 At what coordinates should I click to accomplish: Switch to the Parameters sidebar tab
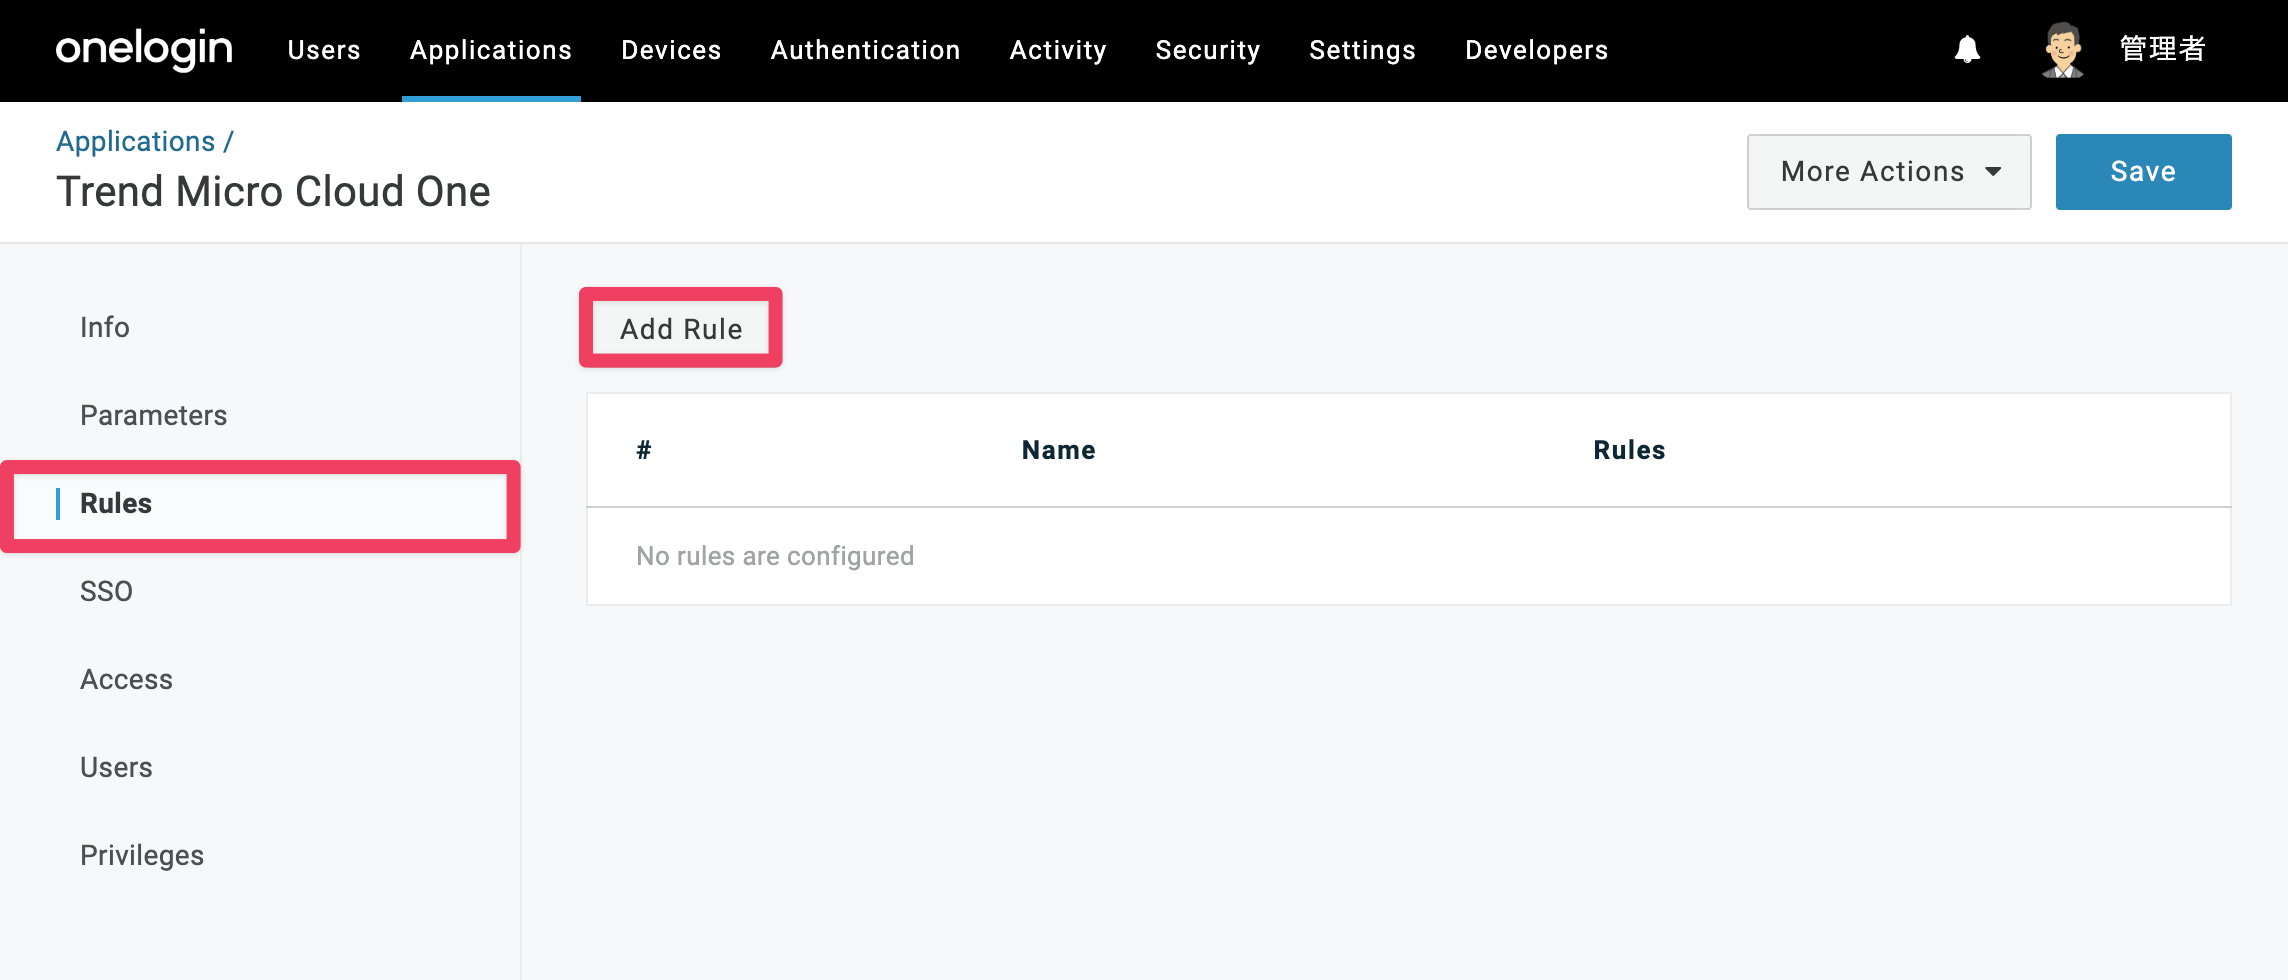(154, 415)
